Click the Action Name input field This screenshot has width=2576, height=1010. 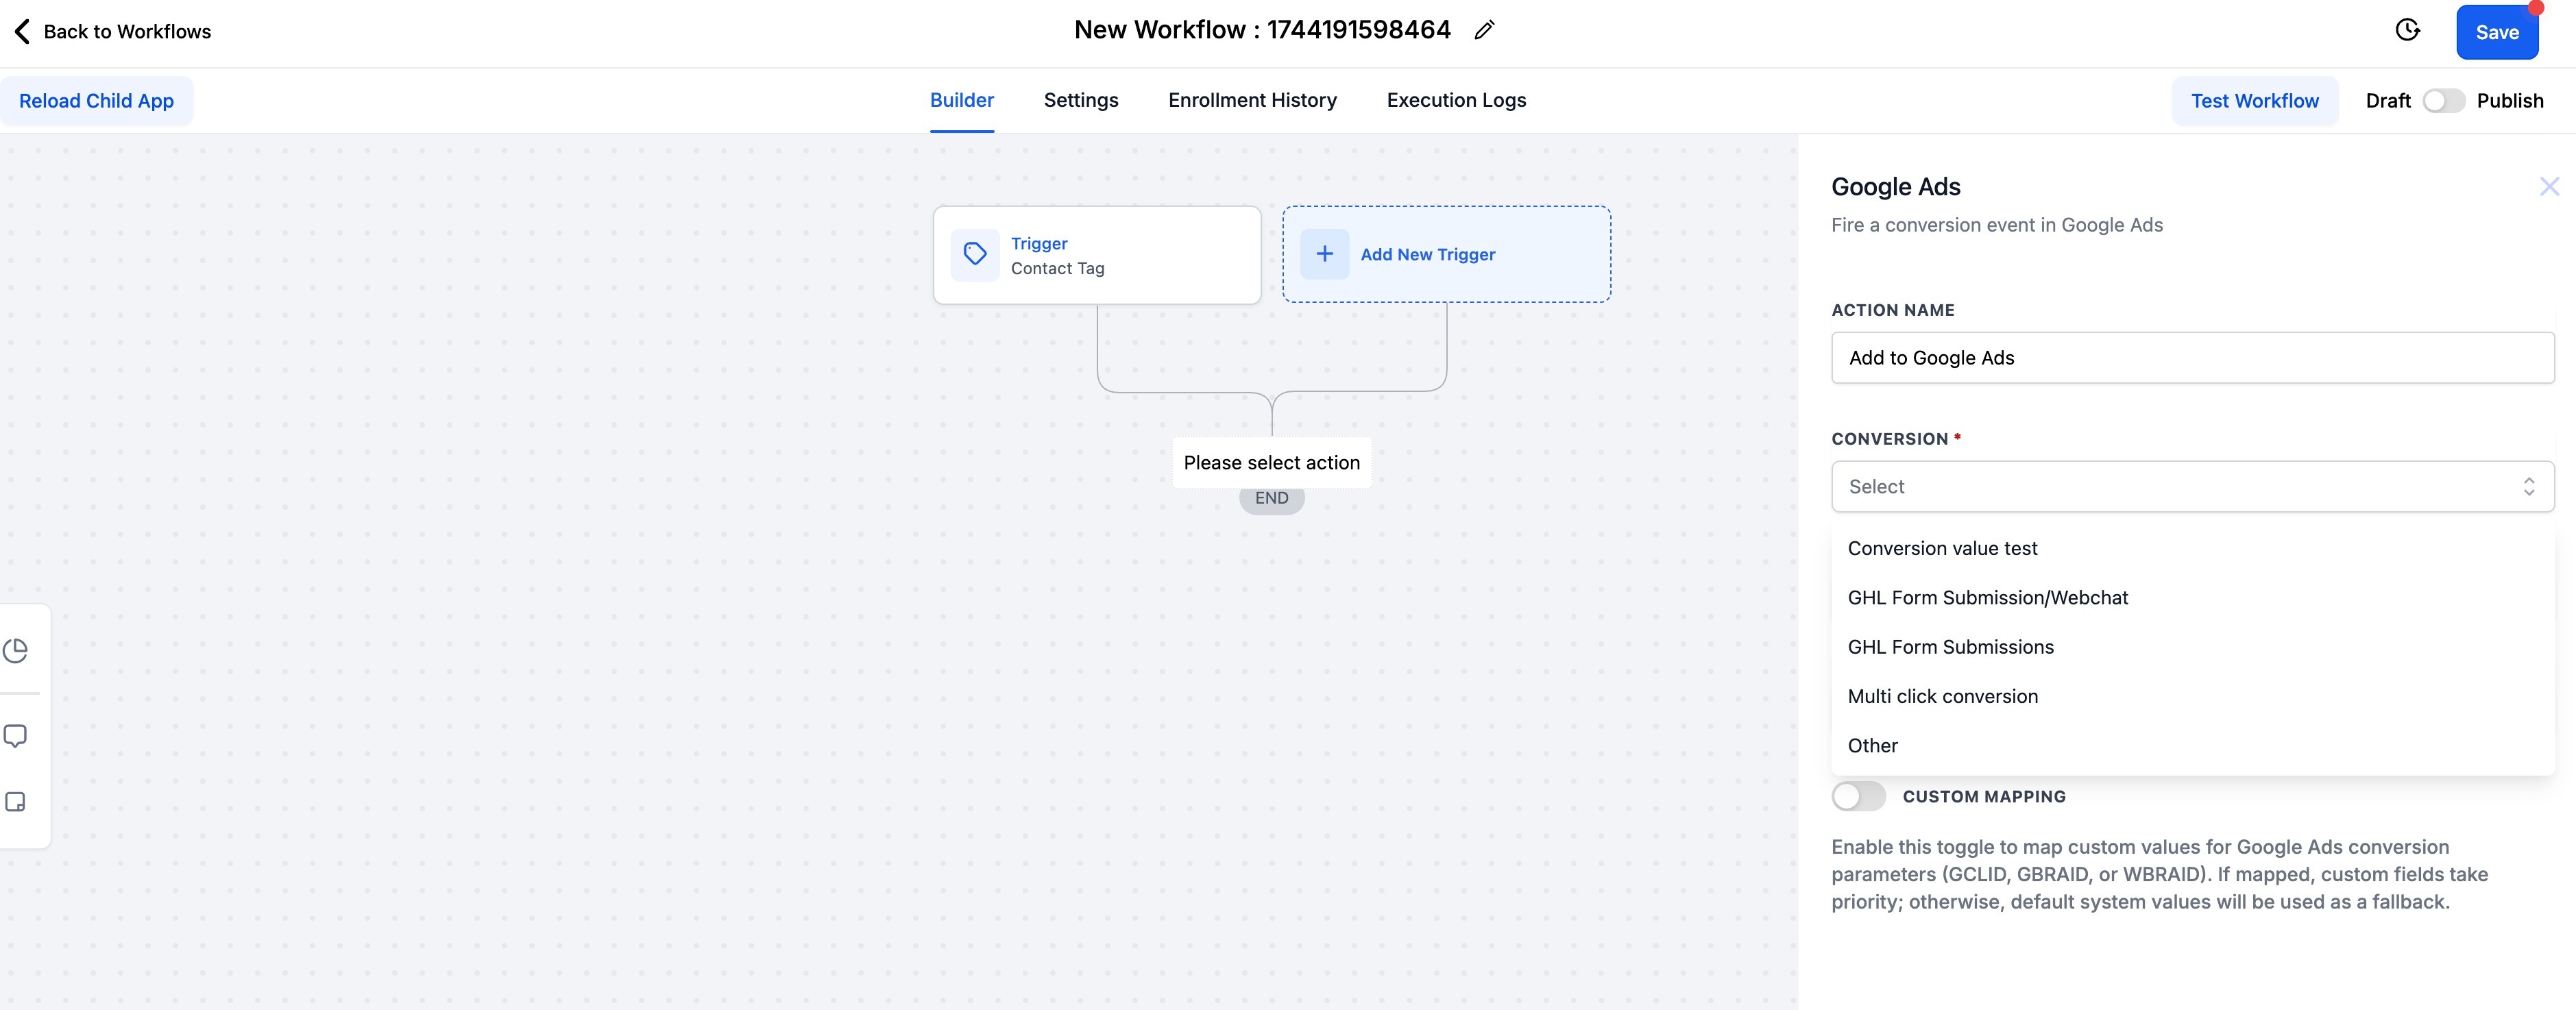[x=2192, y=358]
